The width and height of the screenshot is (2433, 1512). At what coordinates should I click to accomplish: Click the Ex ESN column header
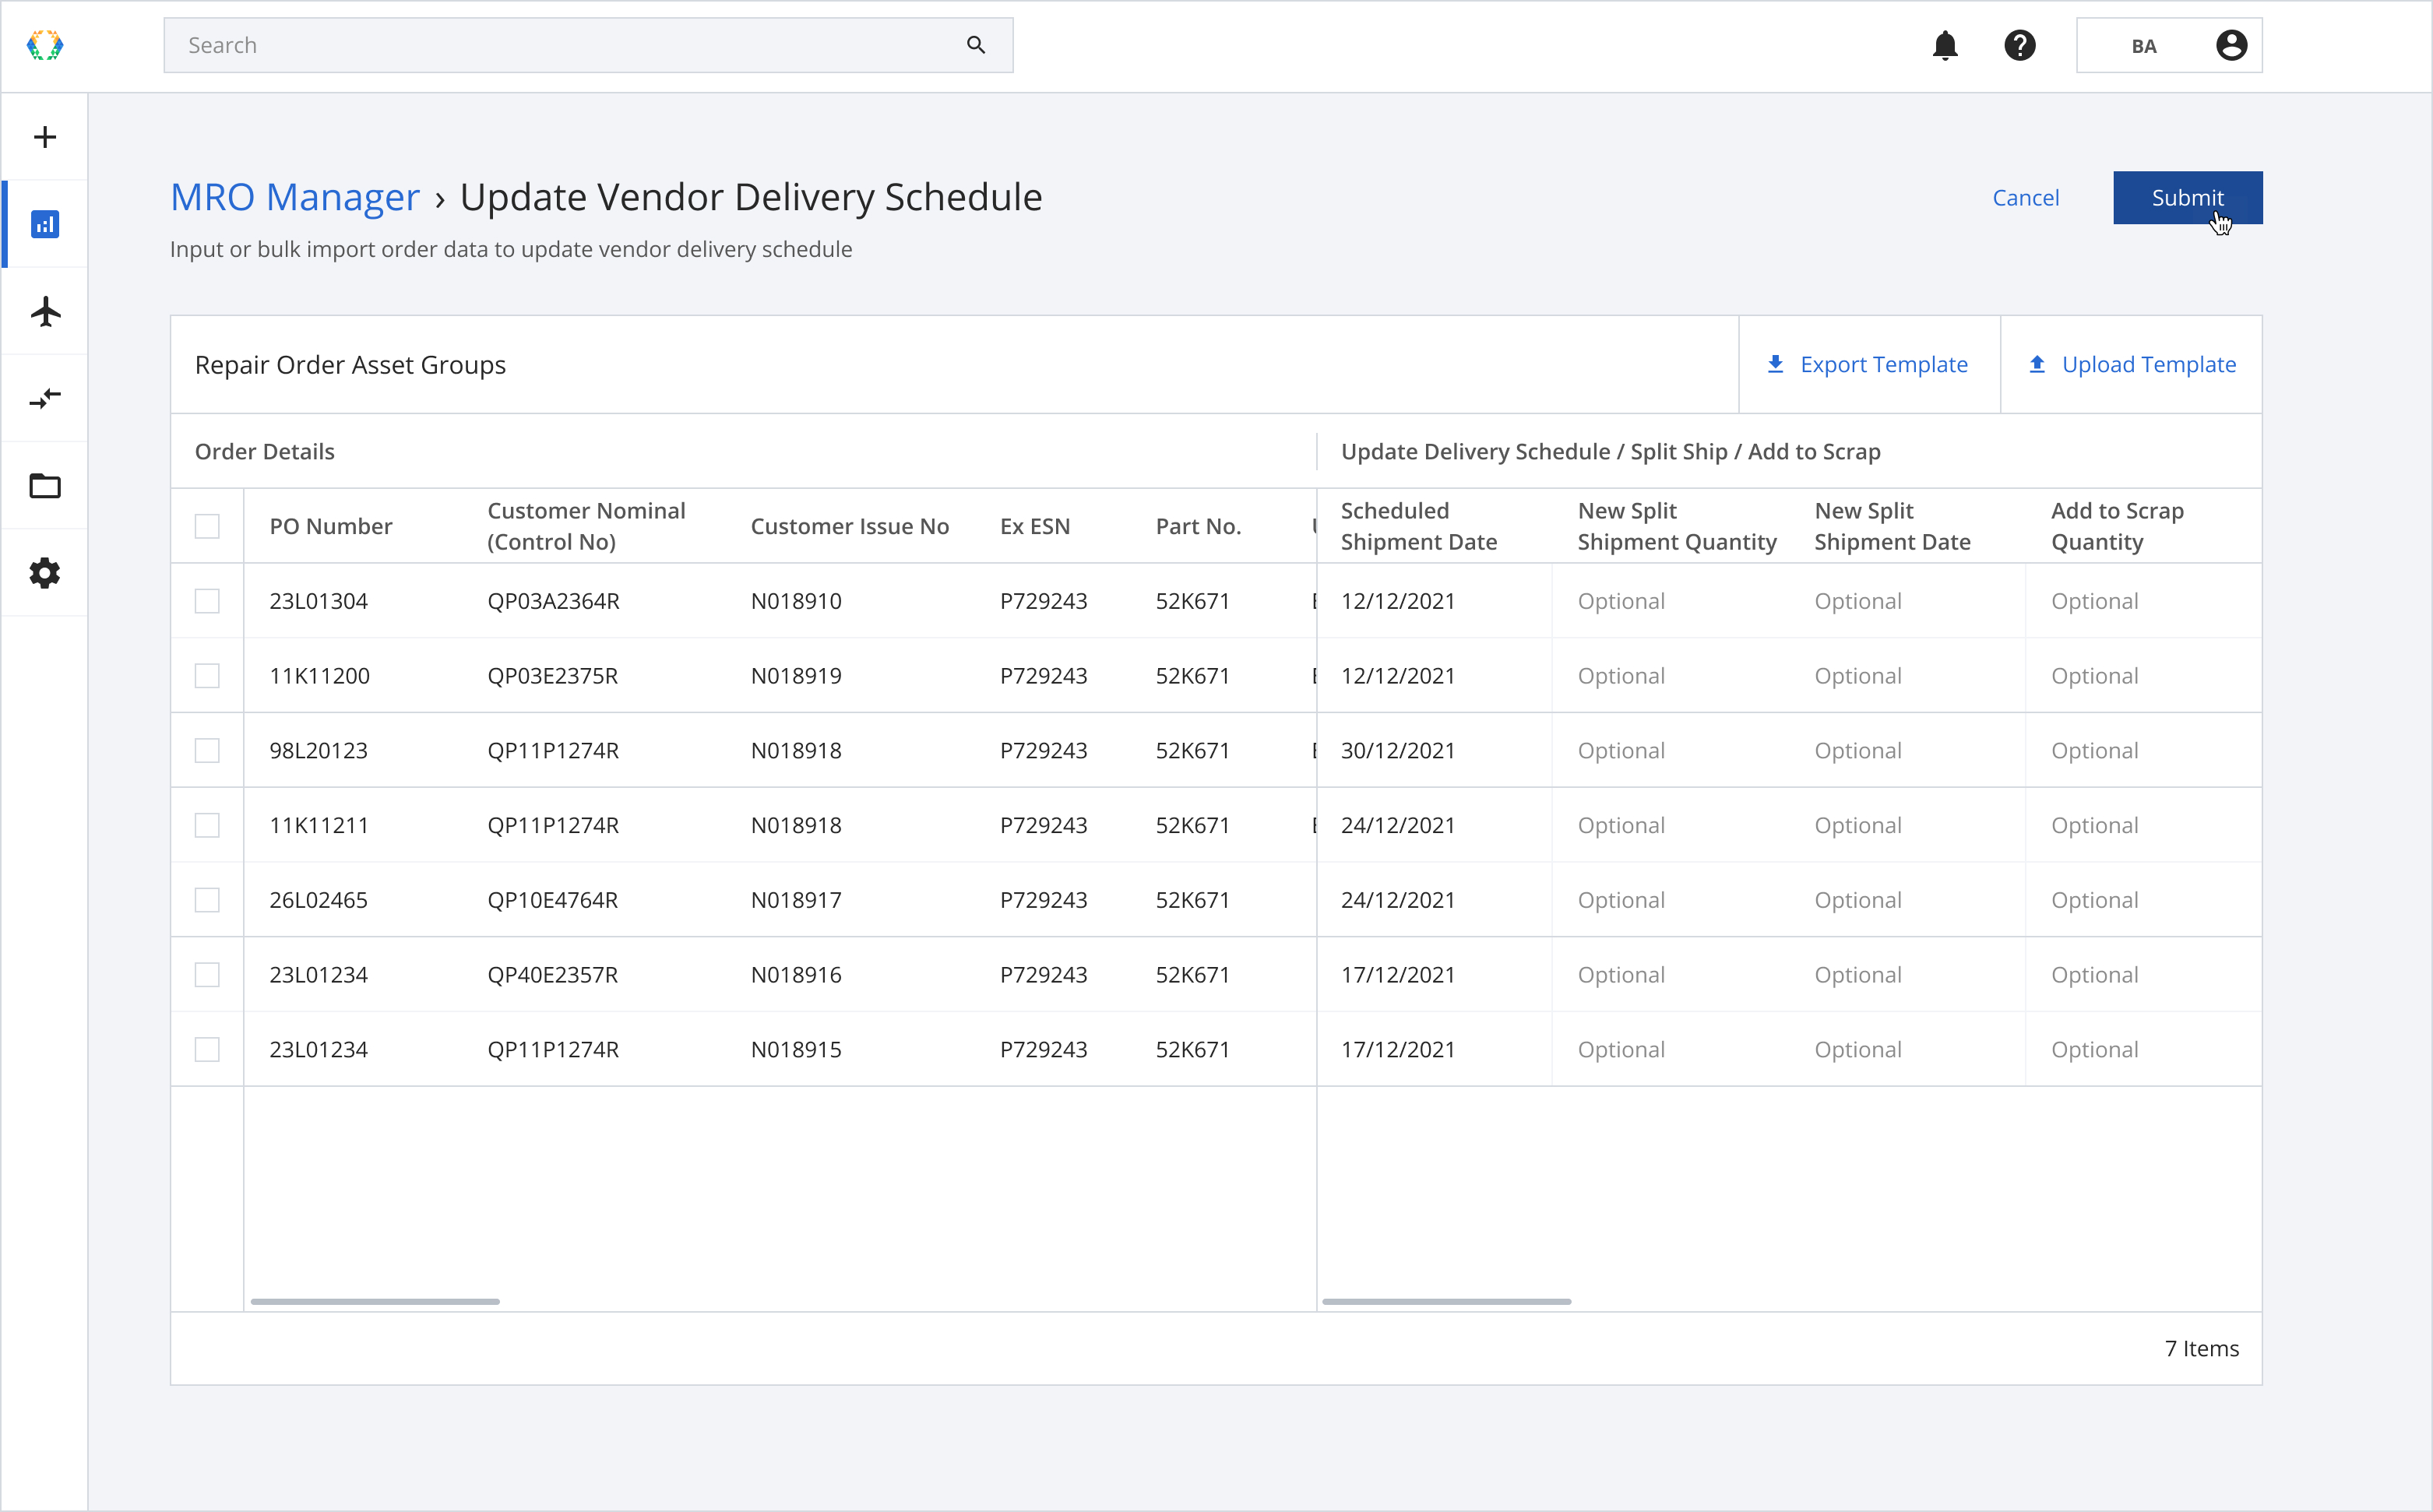(x=1035, y=526)
